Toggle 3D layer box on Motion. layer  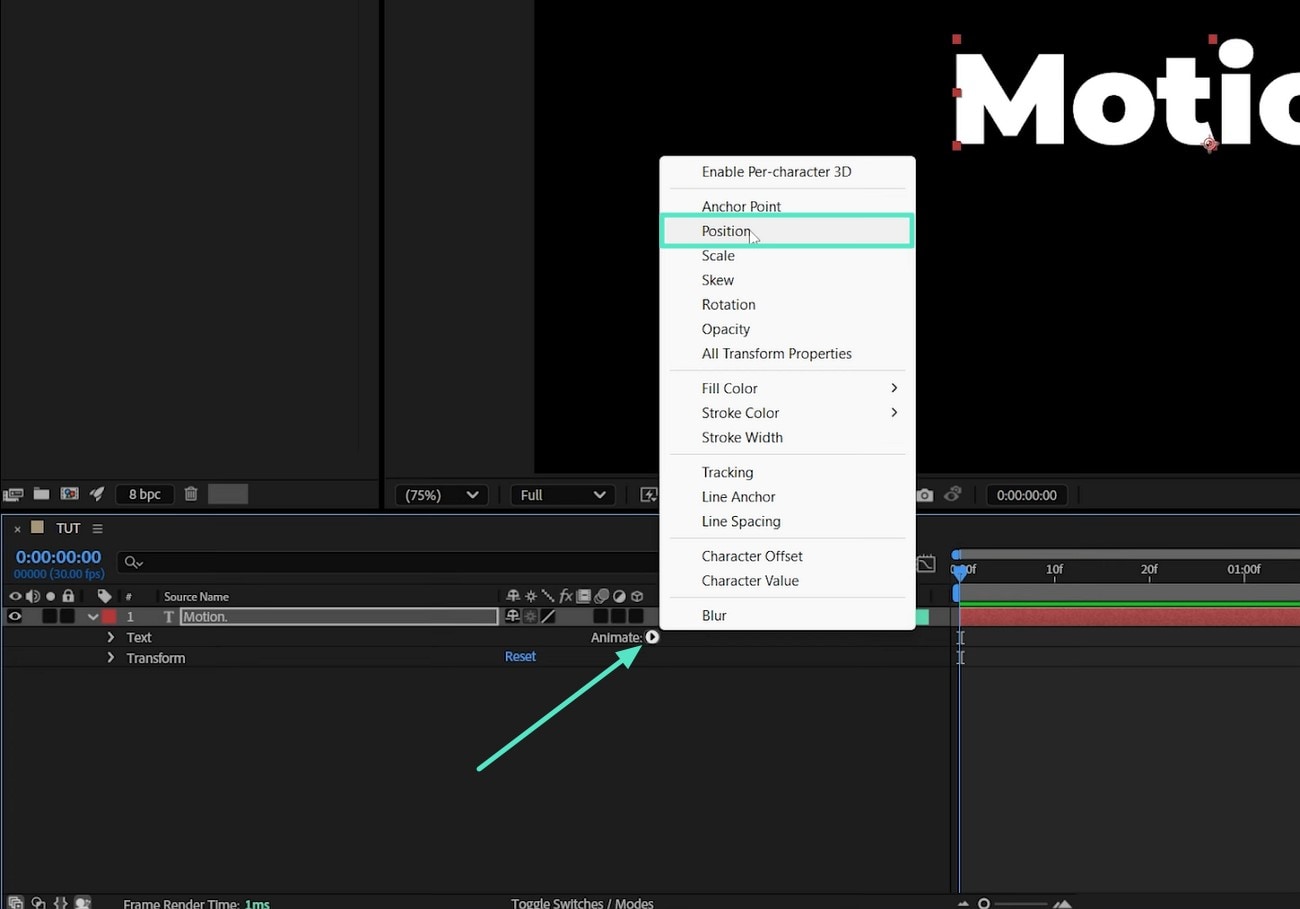pos(636,617)
